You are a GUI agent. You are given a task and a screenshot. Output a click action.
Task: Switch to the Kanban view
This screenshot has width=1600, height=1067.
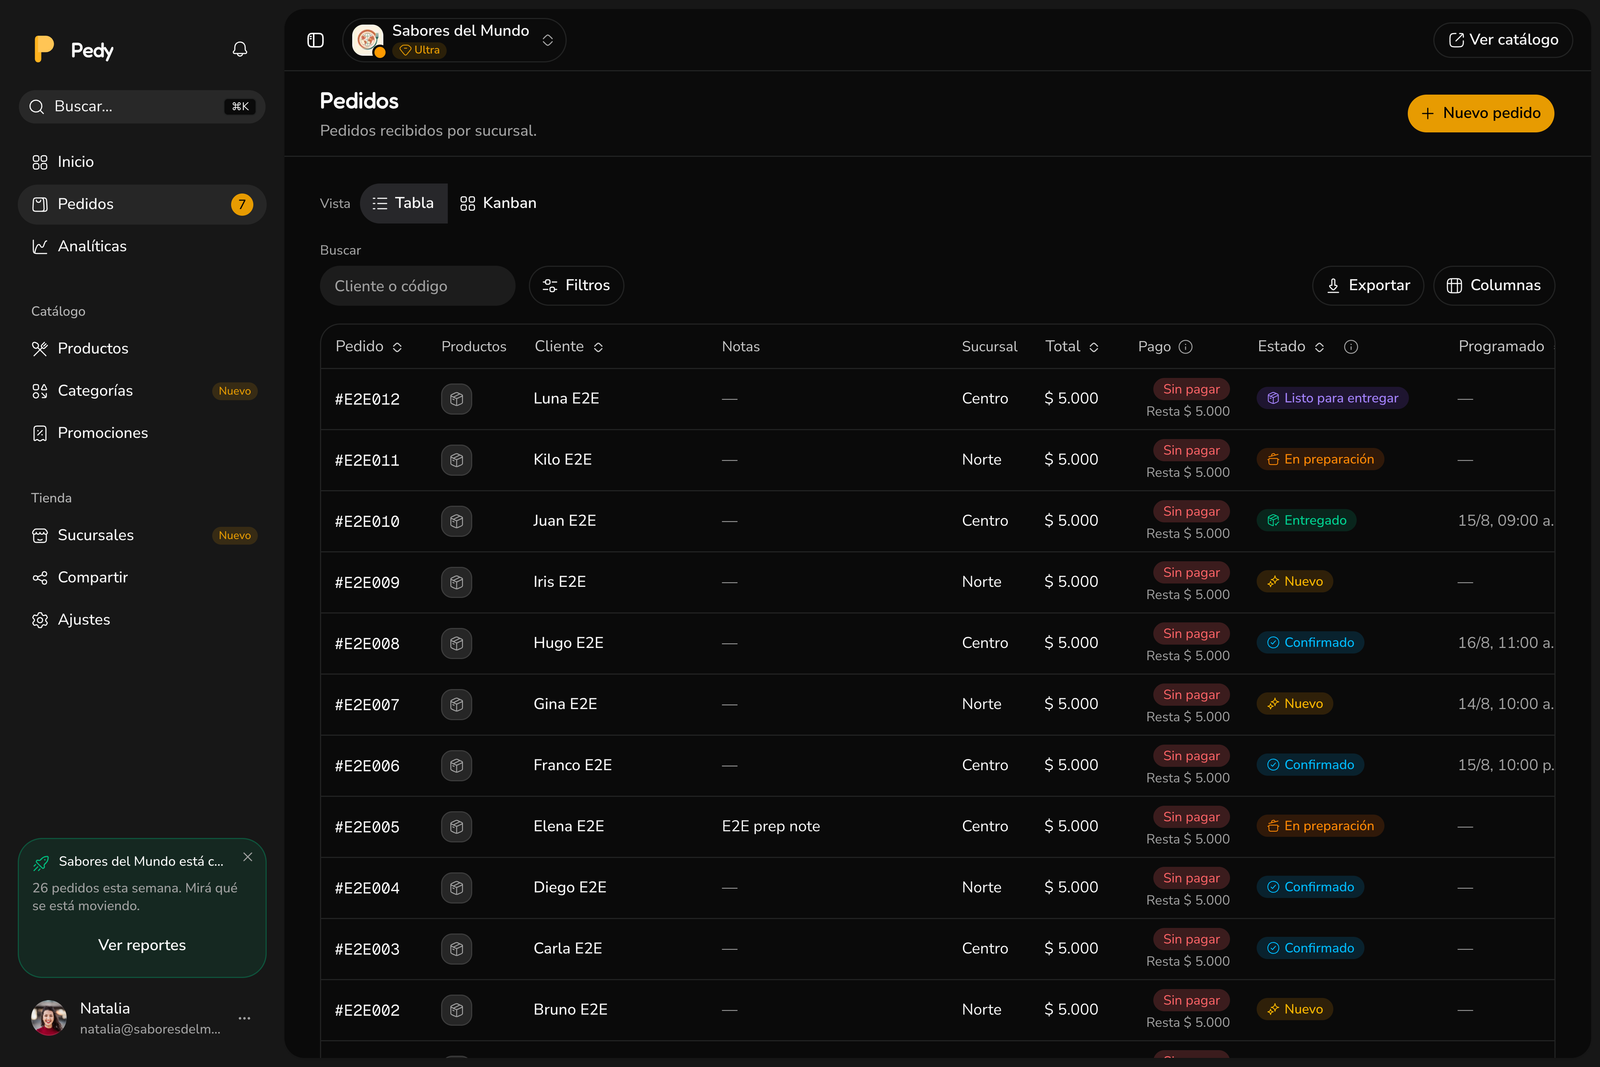tap(498, 203)
